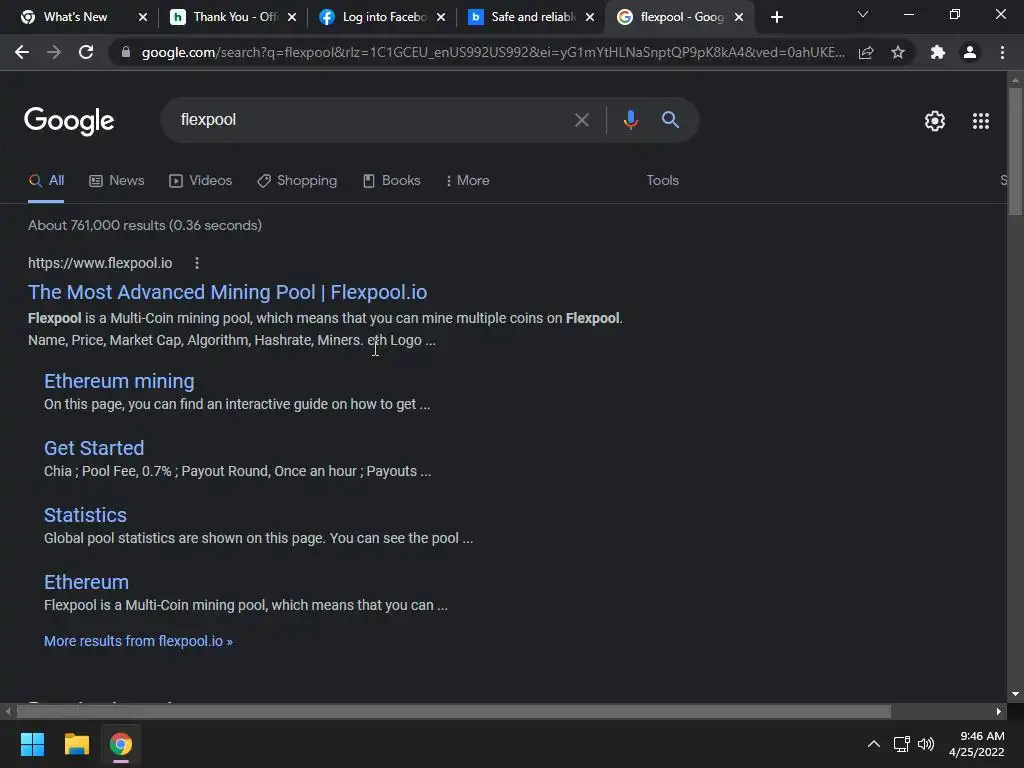
Task: Select the All results filter
Action: coord(46,181)
